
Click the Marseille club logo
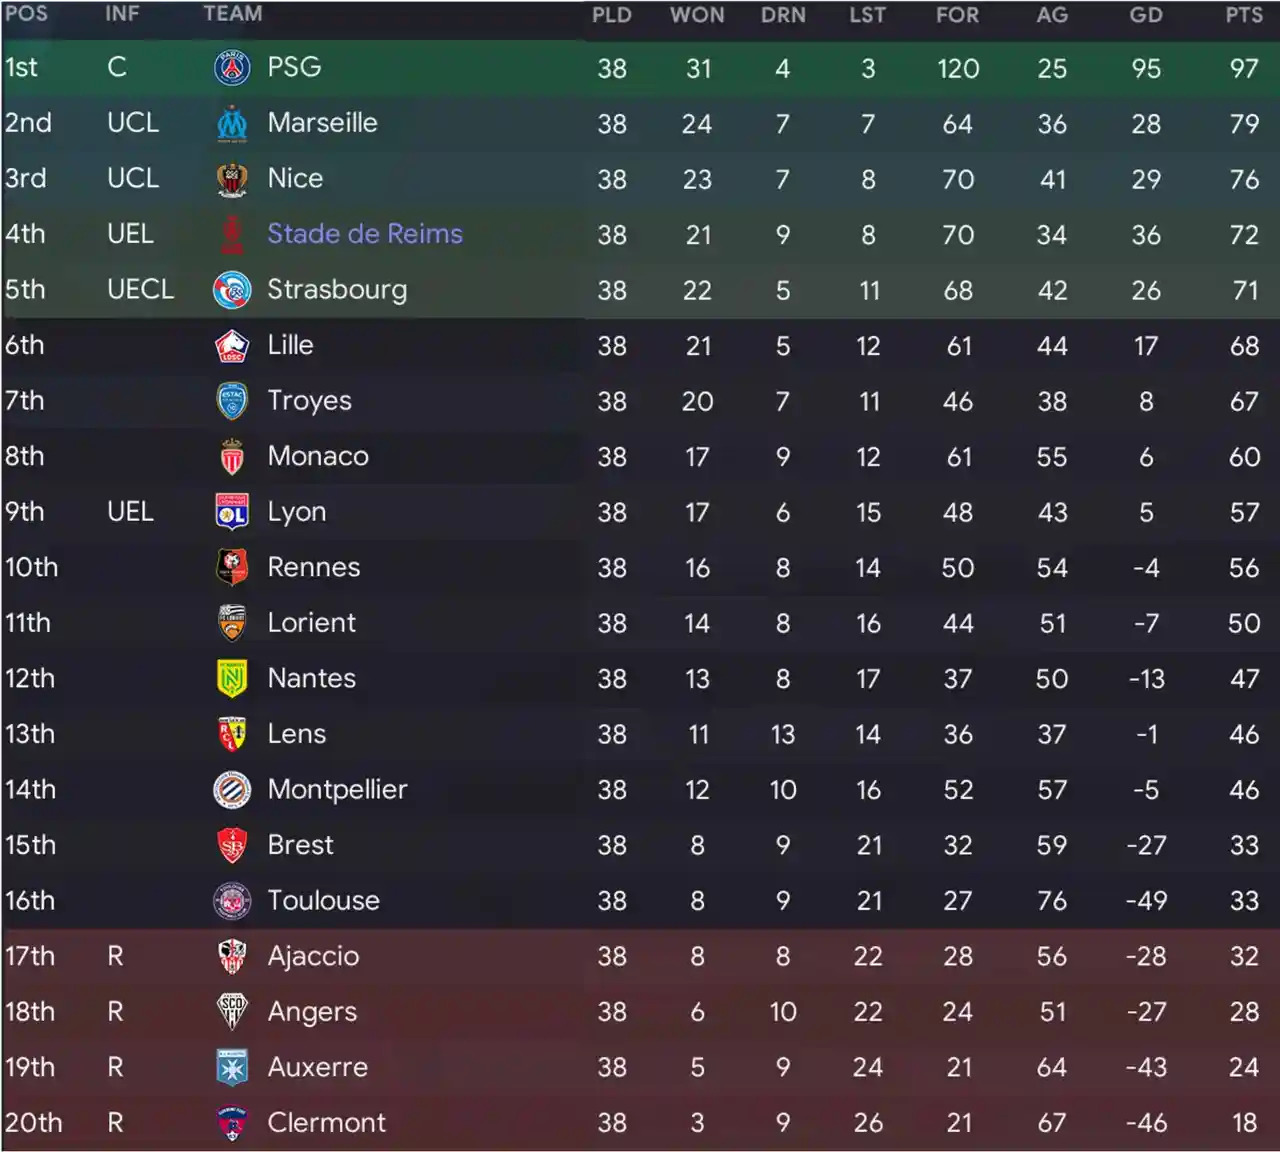tap(232, 124)
